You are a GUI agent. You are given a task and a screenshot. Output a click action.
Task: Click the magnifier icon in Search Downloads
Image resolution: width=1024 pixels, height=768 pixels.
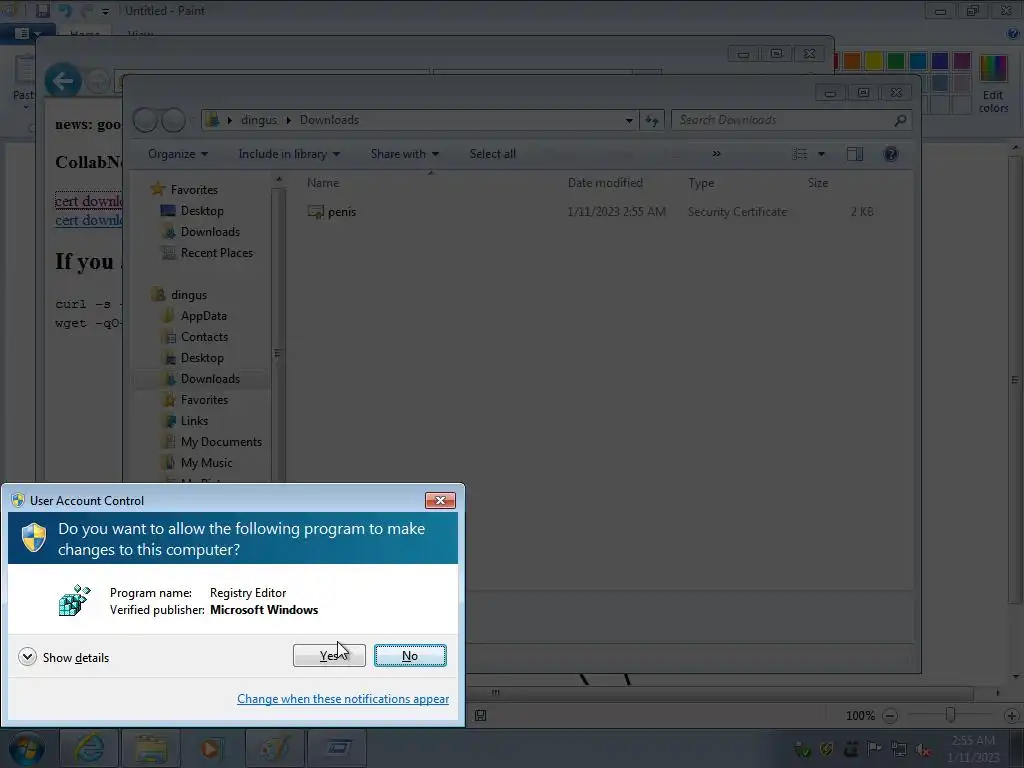900,120
